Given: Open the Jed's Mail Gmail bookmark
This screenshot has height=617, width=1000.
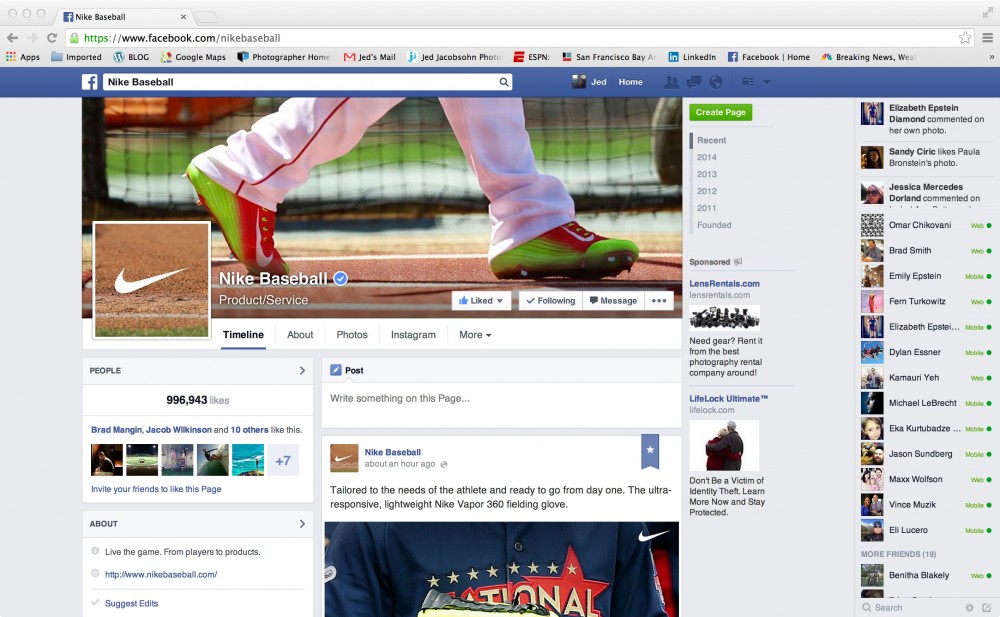Looking at the screenshot, I should [x=369, y=57].
